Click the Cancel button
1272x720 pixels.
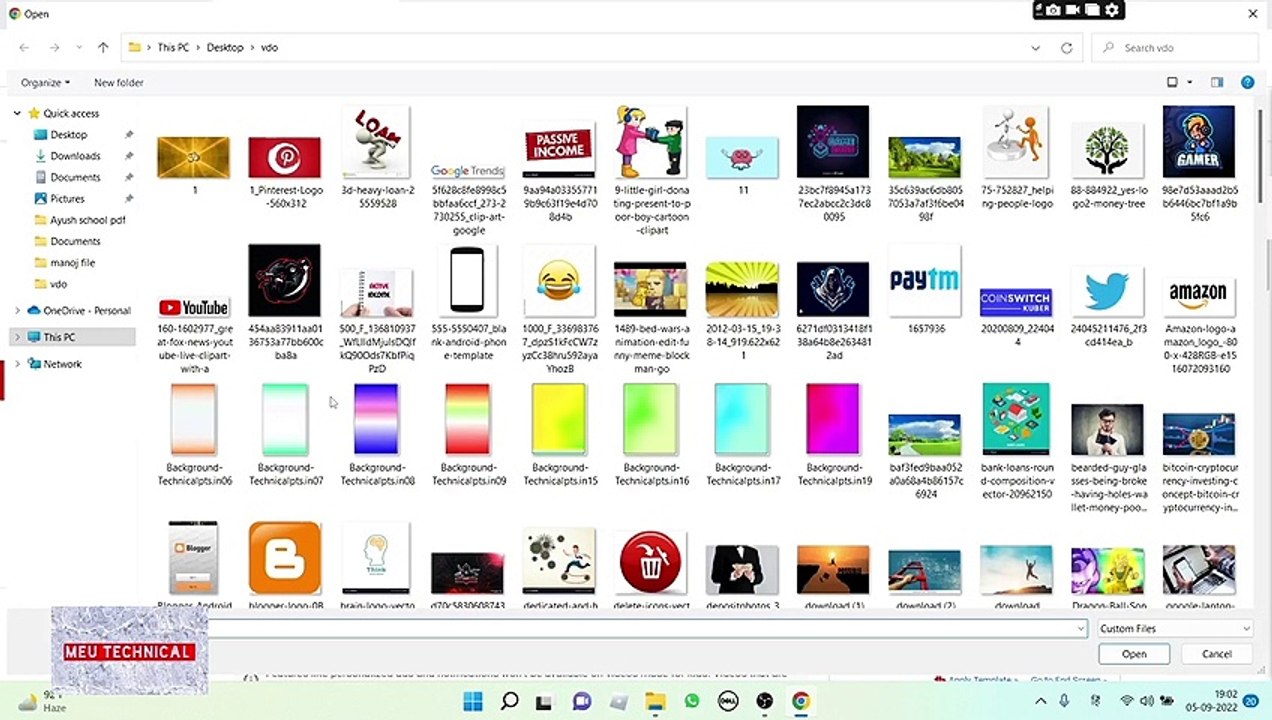pyautogui.click(x=1216, y=654)
